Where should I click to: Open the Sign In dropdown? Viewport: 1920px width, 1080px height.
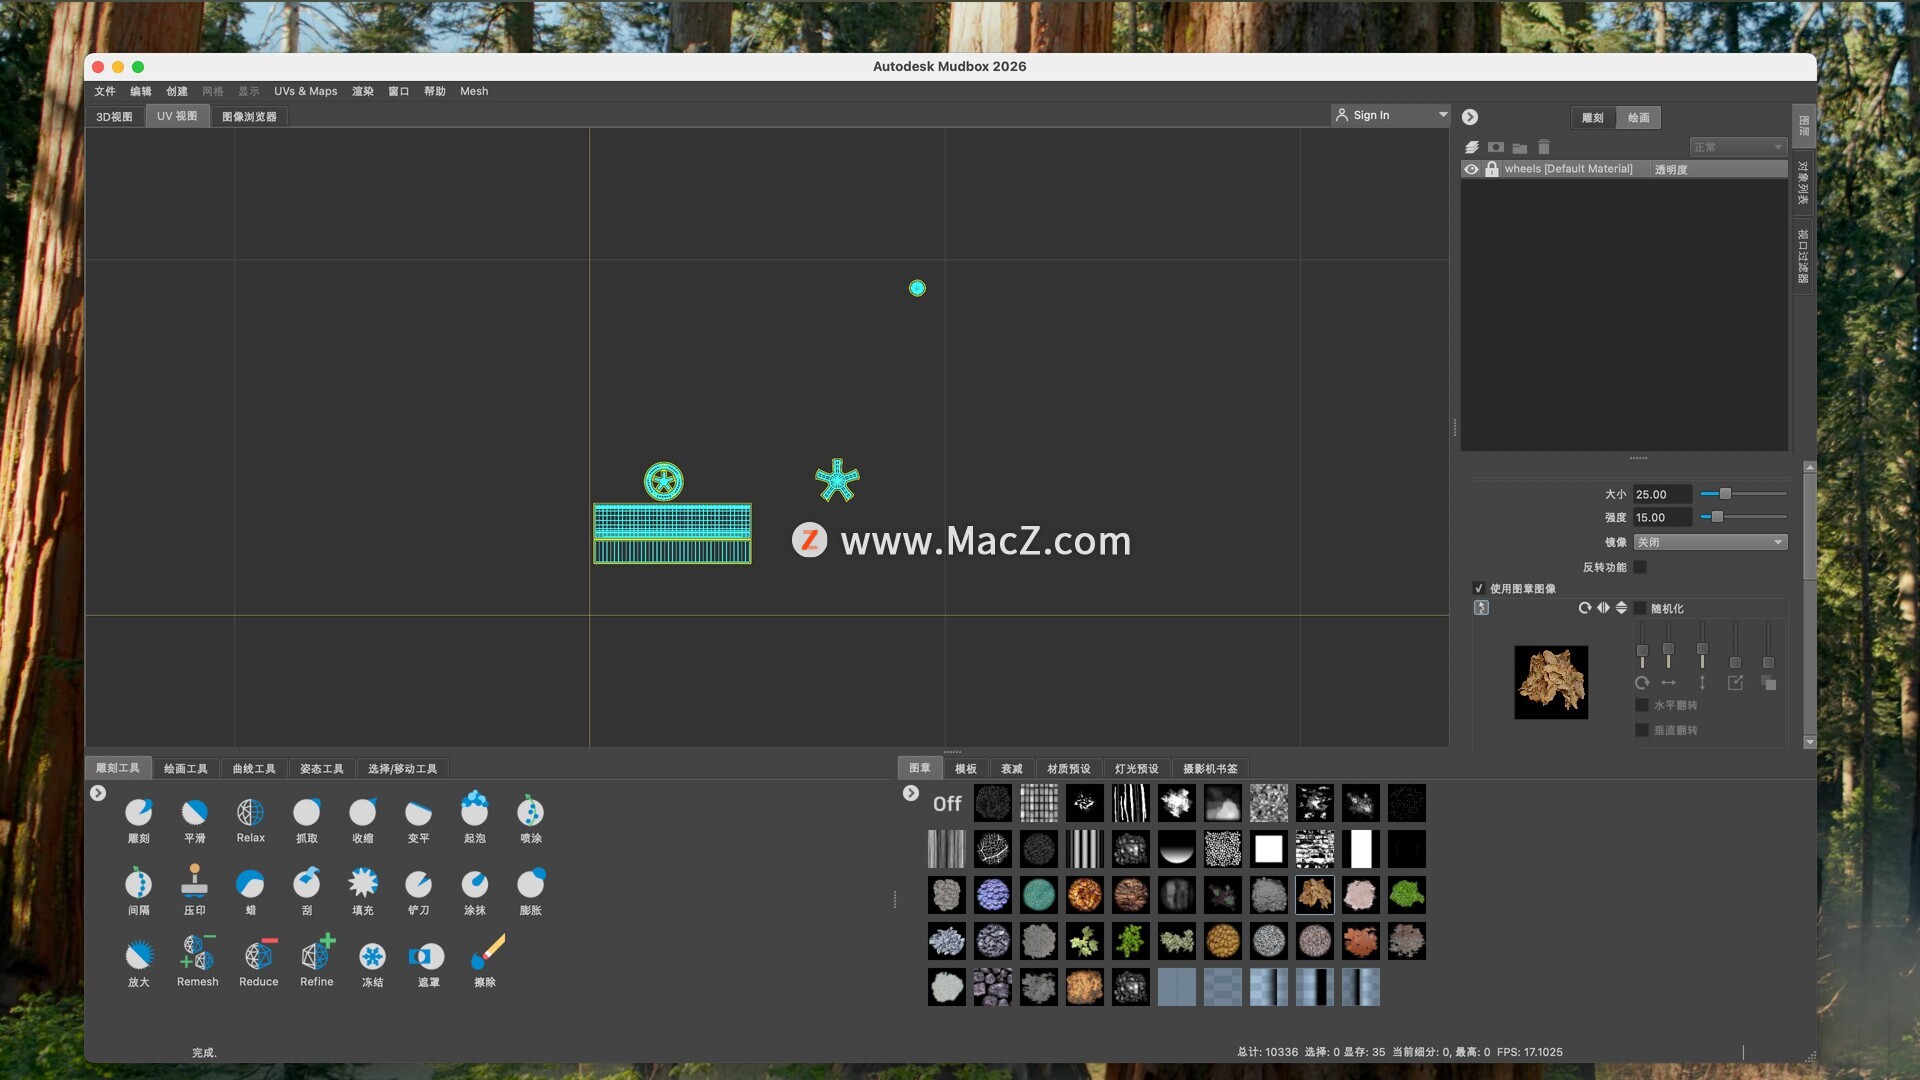click(1390, 115)
